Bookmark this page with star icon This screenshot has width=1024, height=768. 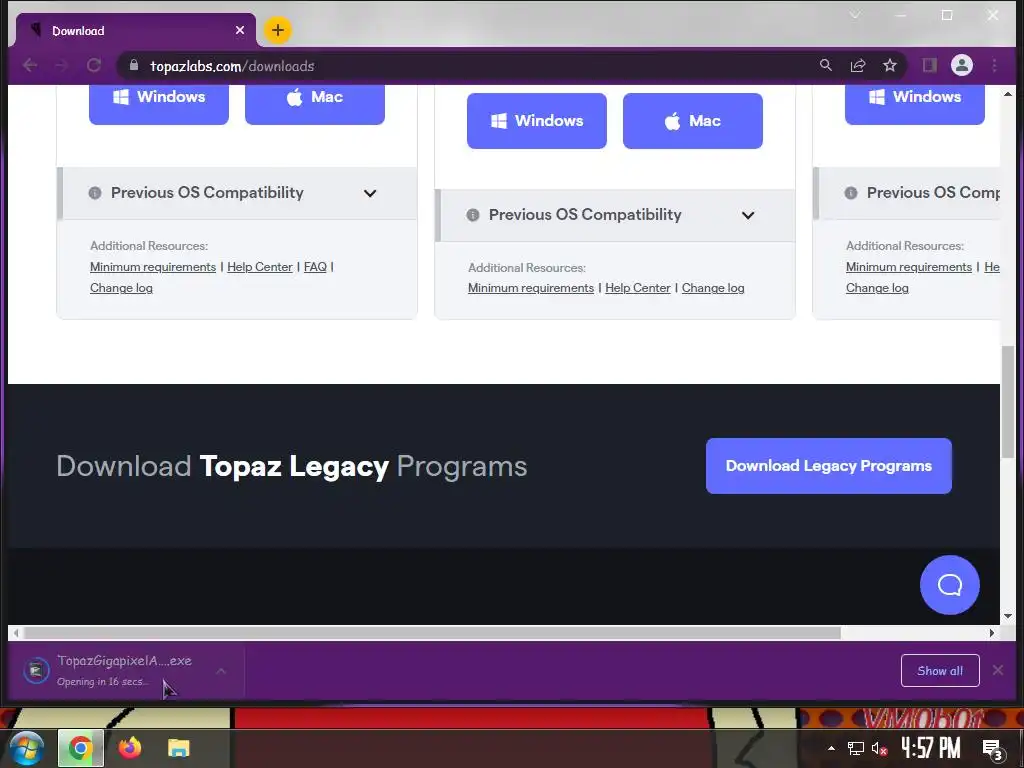[889, 65]
